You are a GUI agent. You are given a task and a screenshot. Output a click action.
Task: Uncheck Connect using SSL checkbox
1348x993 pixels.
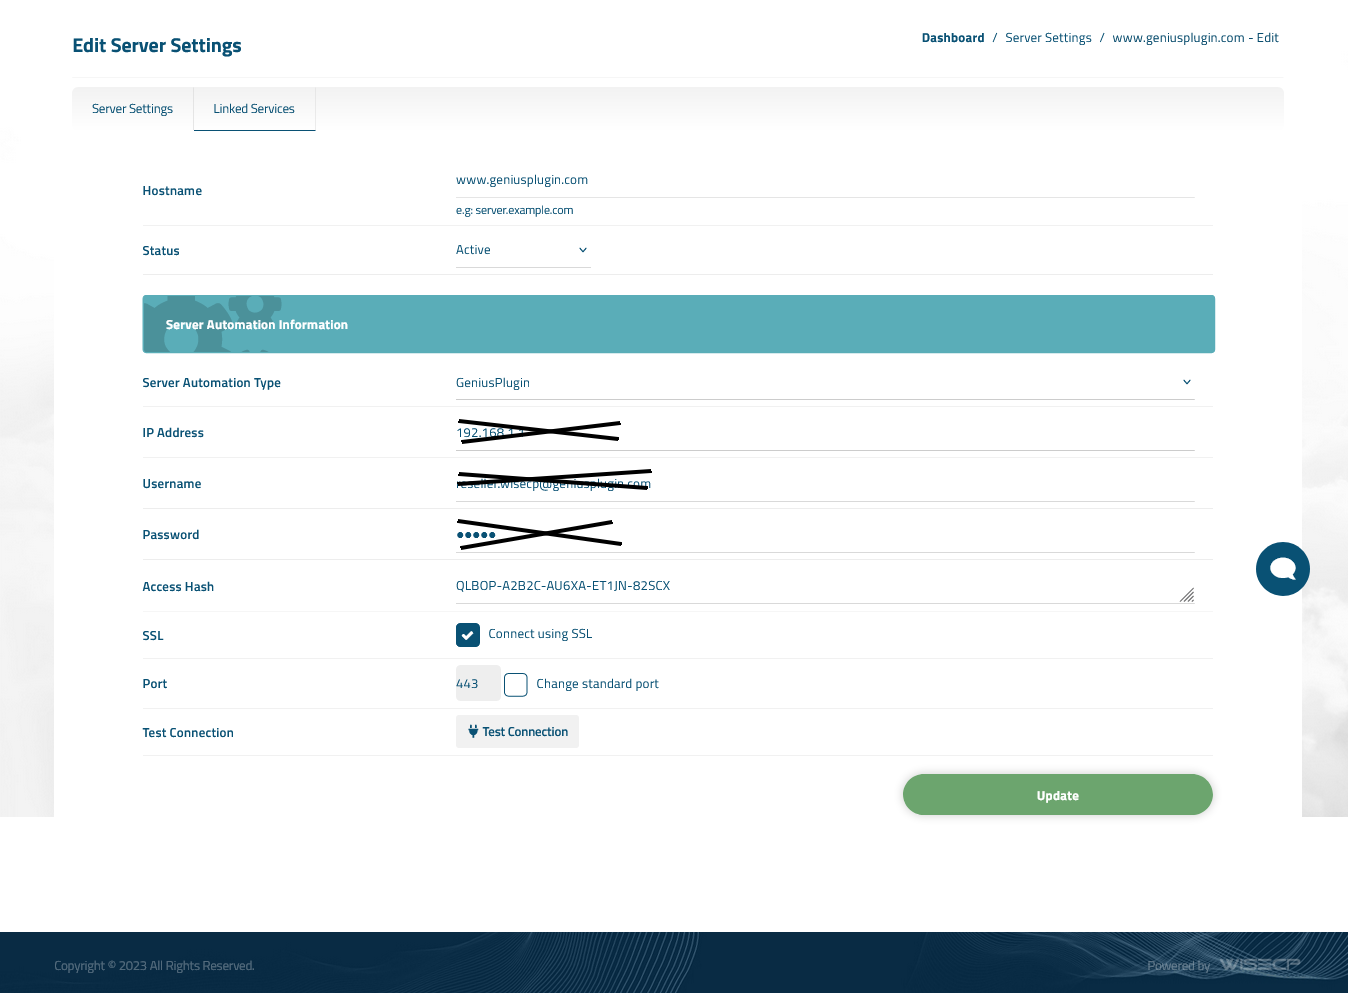point(468,635)
